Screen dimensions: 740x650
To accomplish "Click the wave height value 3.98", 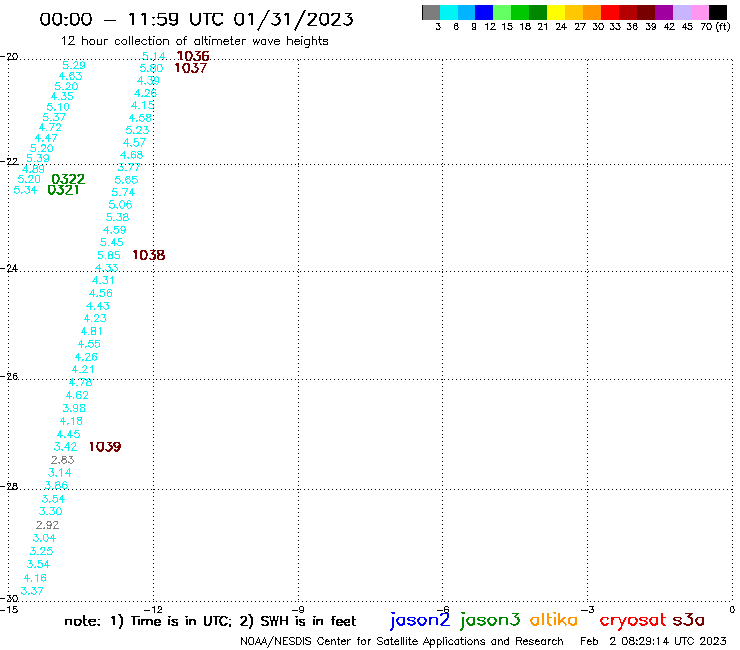I will (74, 408).
